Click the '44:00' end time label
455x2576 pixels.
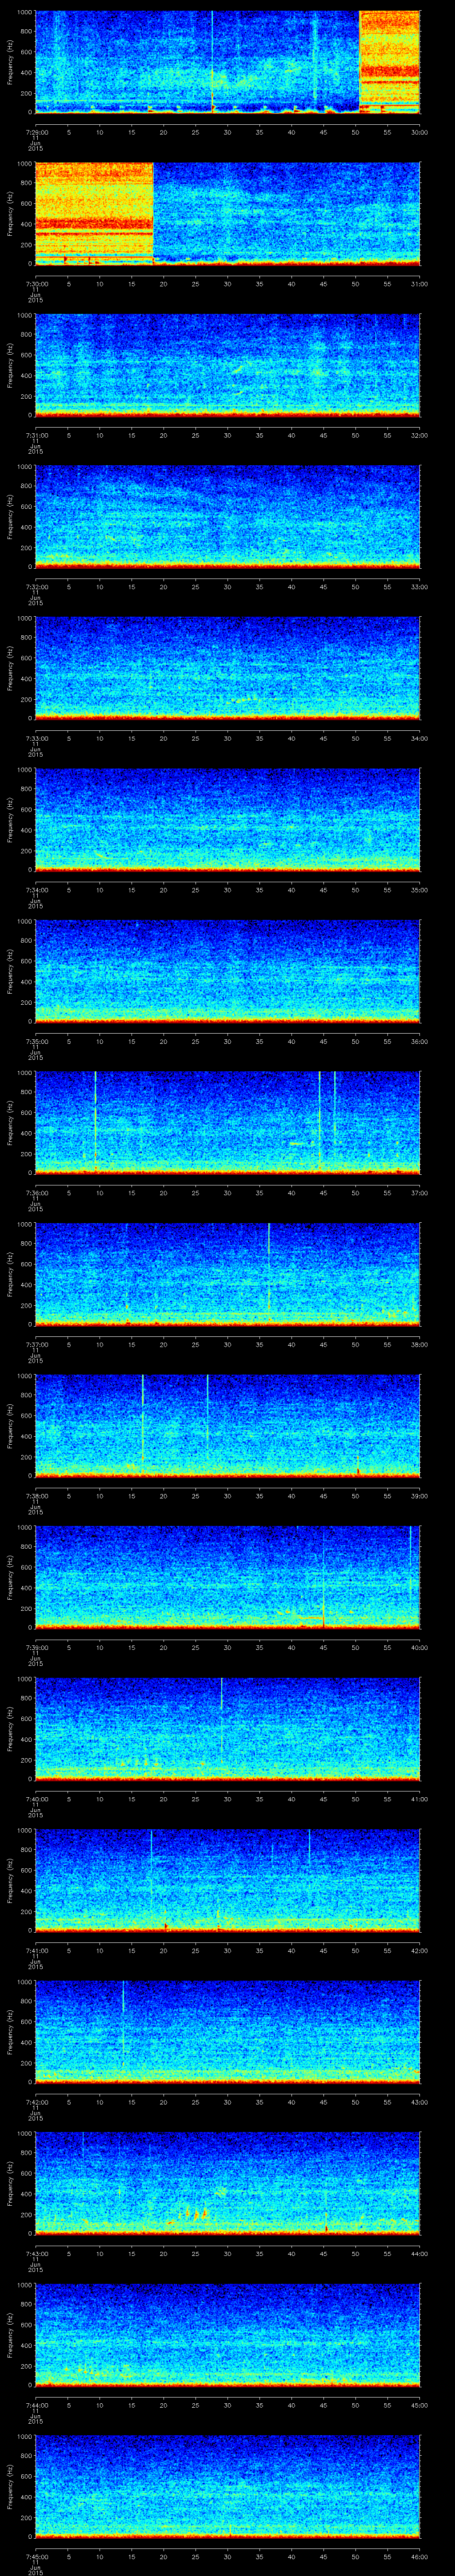[x=419, y=2253]
